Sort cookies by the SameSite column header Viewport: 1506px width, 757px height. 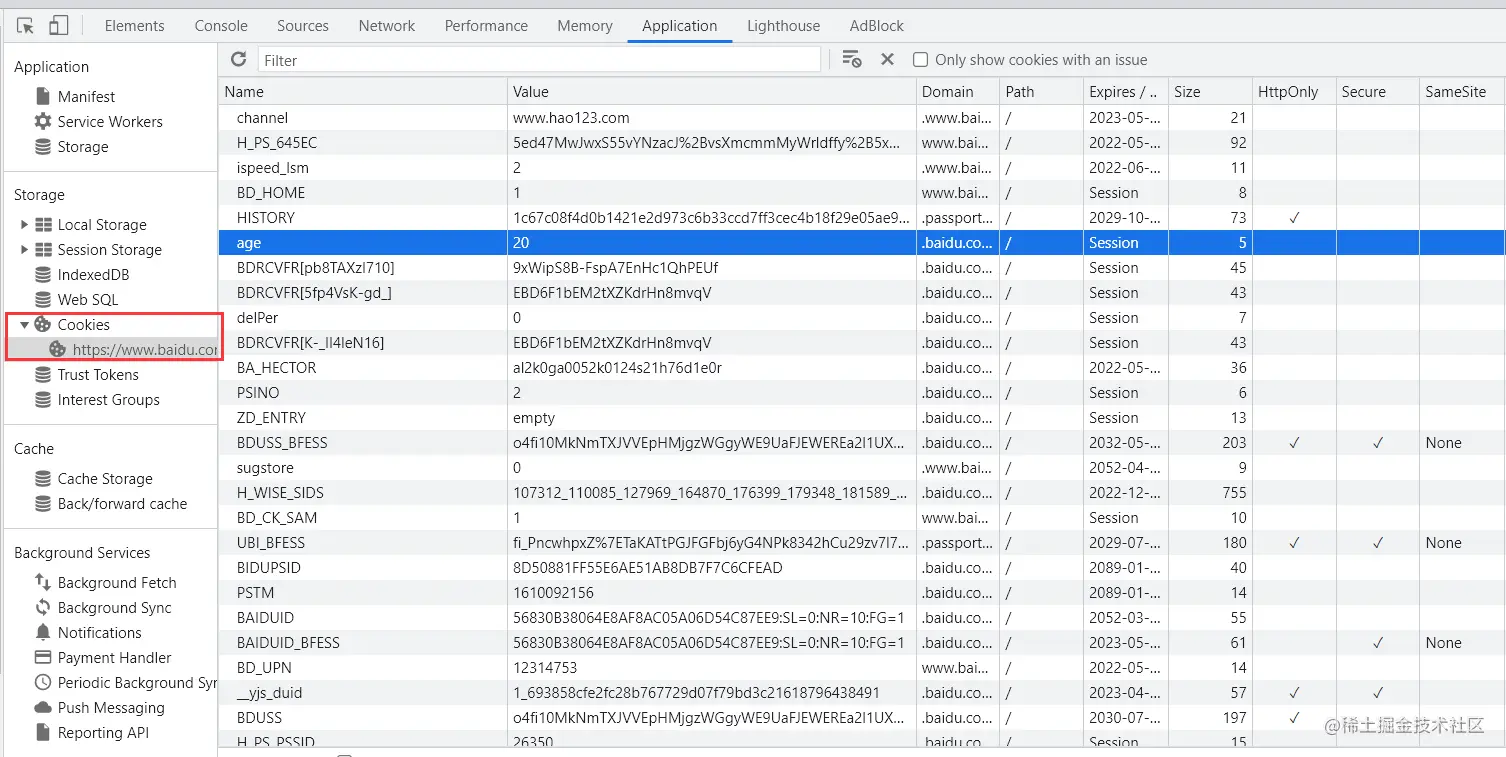click(1462, 92)
